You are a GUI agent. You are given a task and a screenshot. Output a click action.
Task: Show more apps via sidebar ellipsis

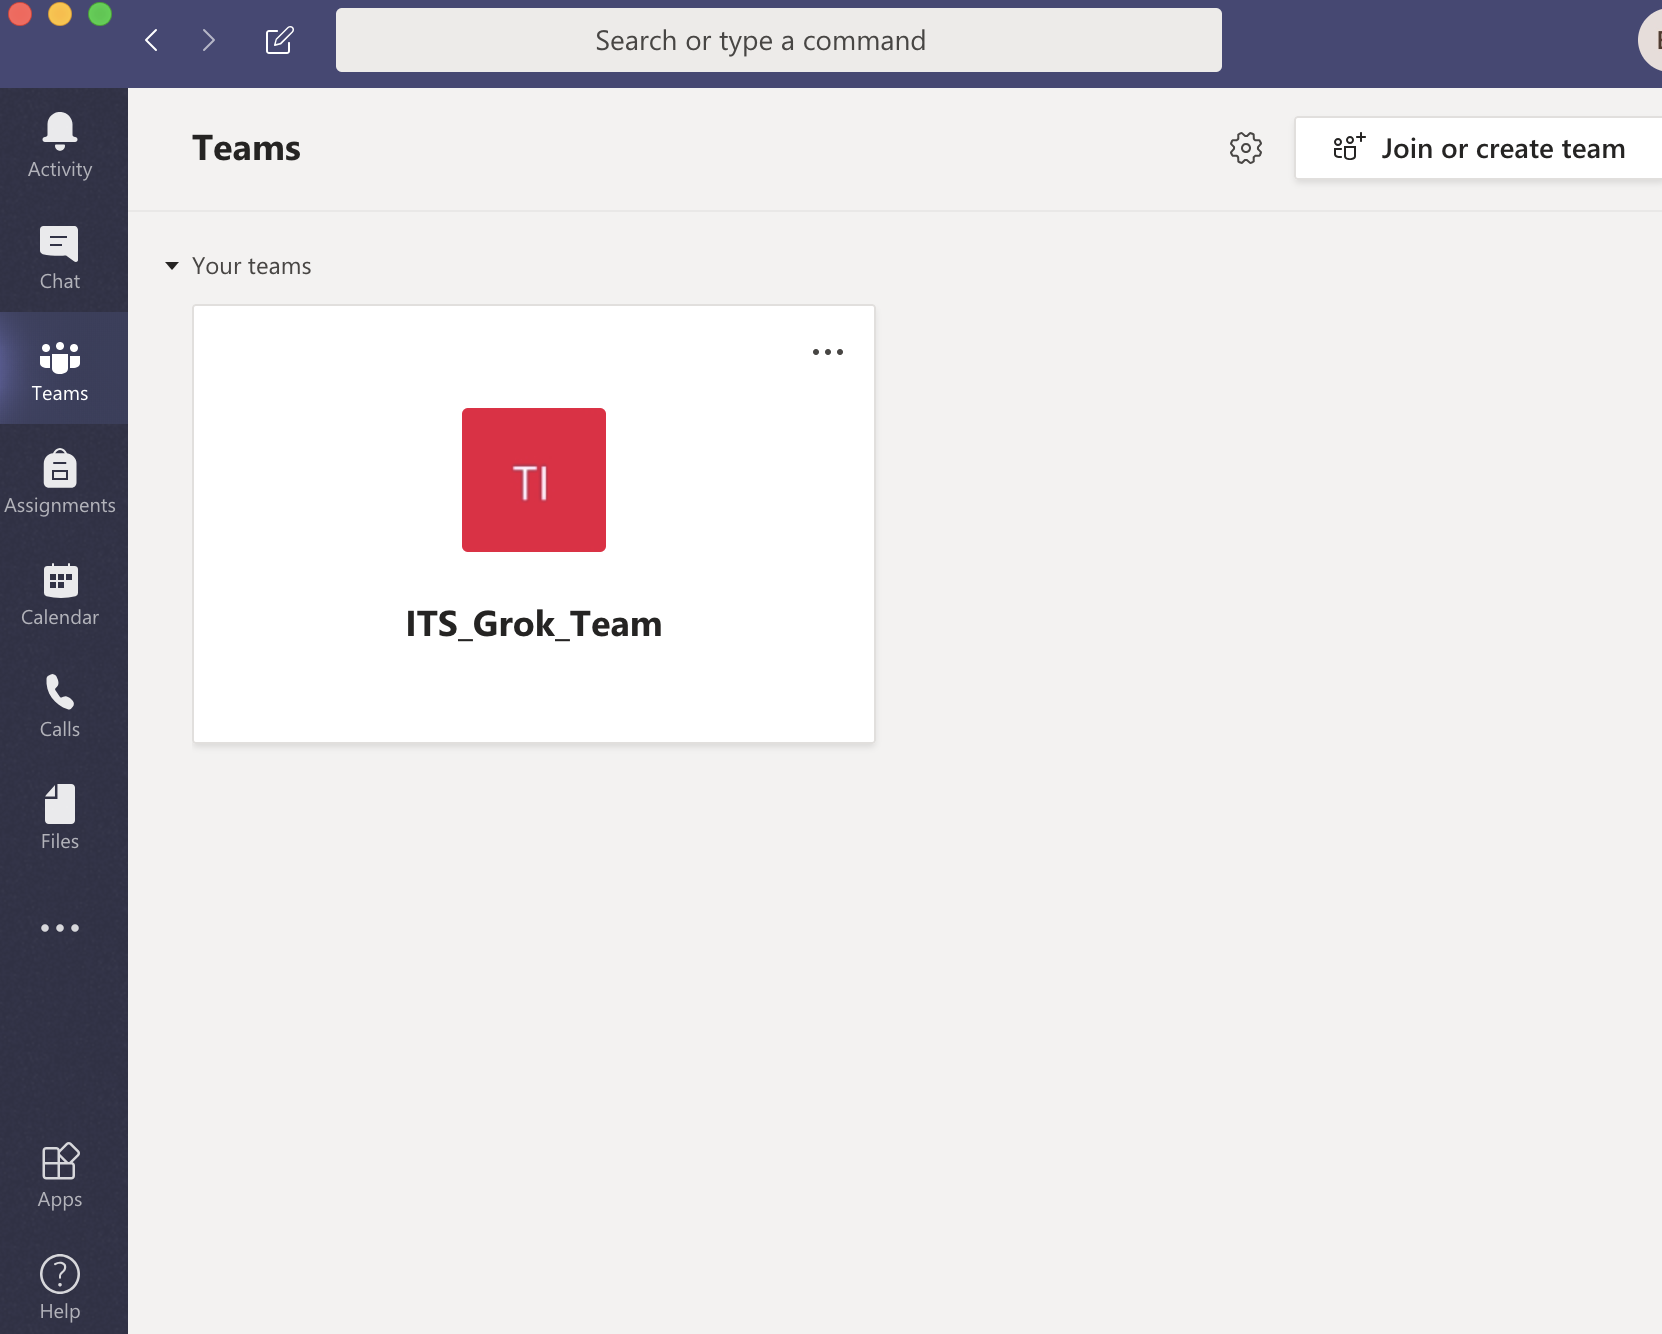(x=60, y=928)
